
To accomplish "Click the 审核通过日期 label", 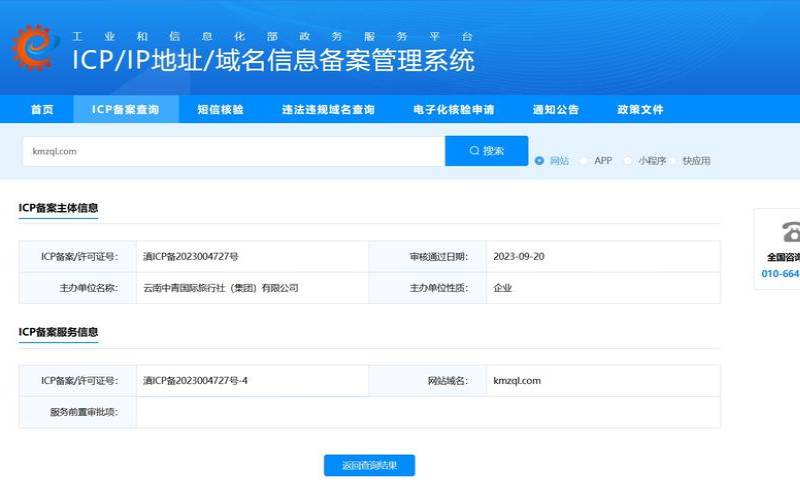I will (439, 256).
